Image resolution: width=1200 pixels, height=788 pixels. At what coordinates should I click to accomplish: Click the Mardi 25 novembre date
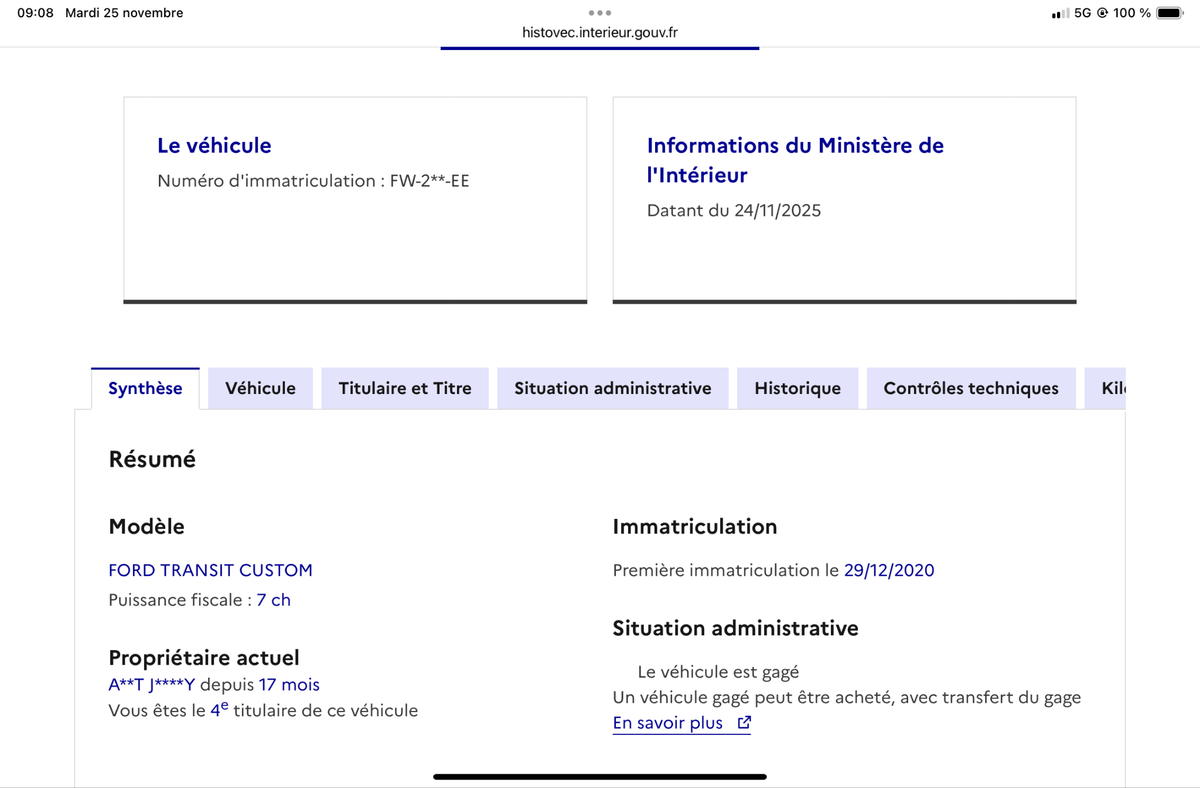pyautogui.click(x=124, y=13)
